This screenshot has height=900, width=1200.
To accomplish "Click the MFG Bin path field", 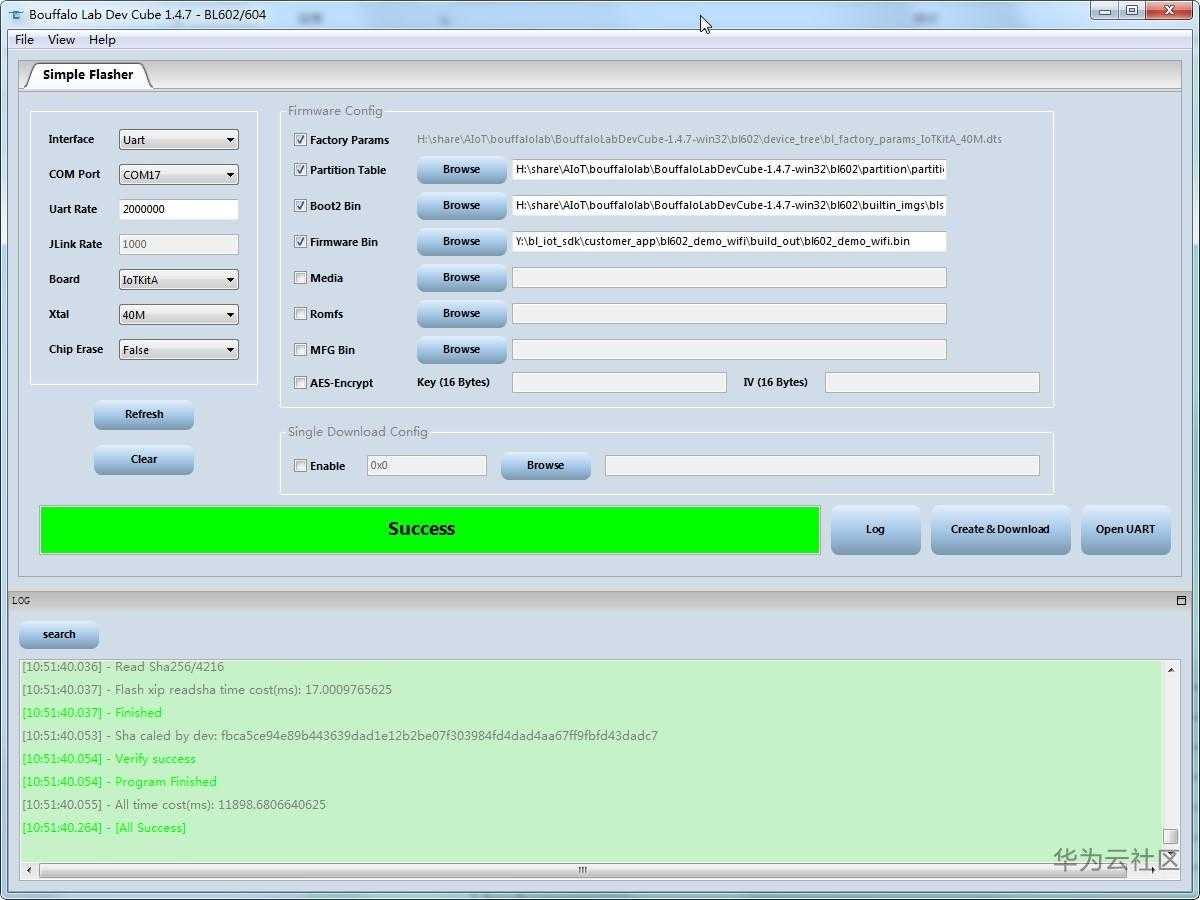I will pyautogui.click(x=729, y=350).
